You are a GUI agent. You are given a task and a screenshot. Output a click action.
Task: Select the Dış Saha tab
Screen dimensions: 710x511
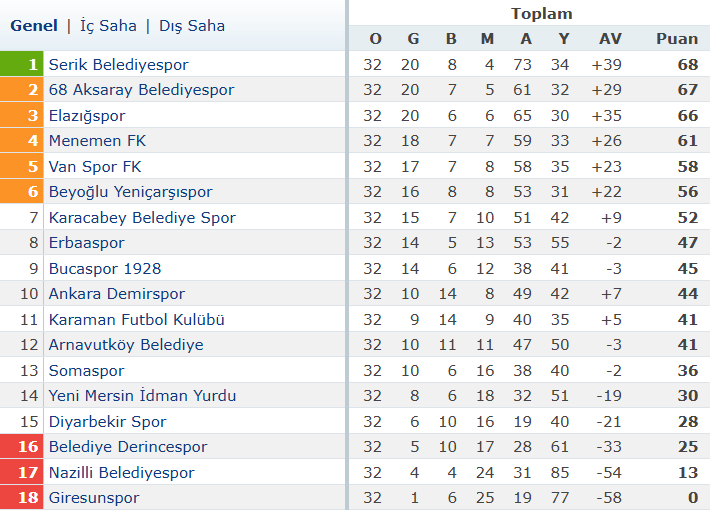pos(192,26)
